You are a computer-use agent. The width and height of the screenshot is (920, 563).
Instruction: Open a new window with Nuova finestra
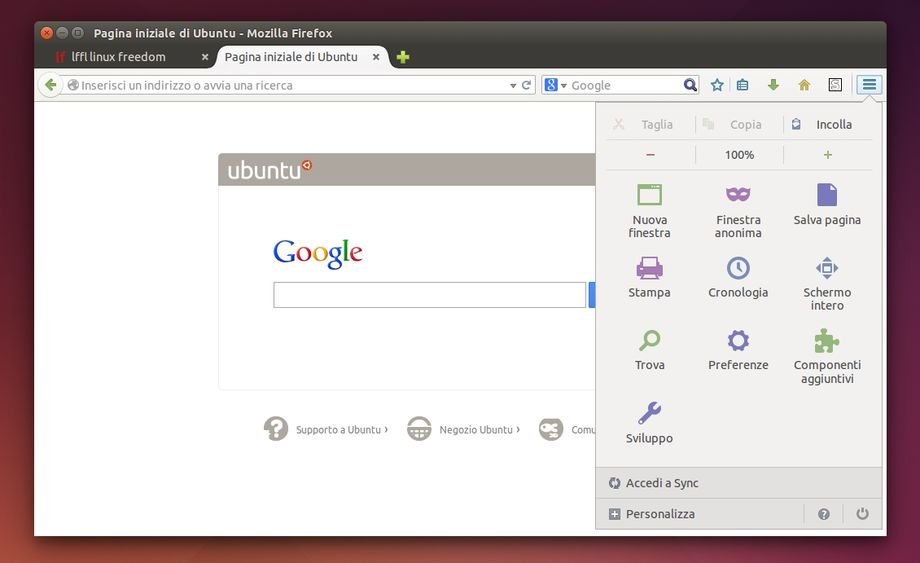(x=649, y=211)
